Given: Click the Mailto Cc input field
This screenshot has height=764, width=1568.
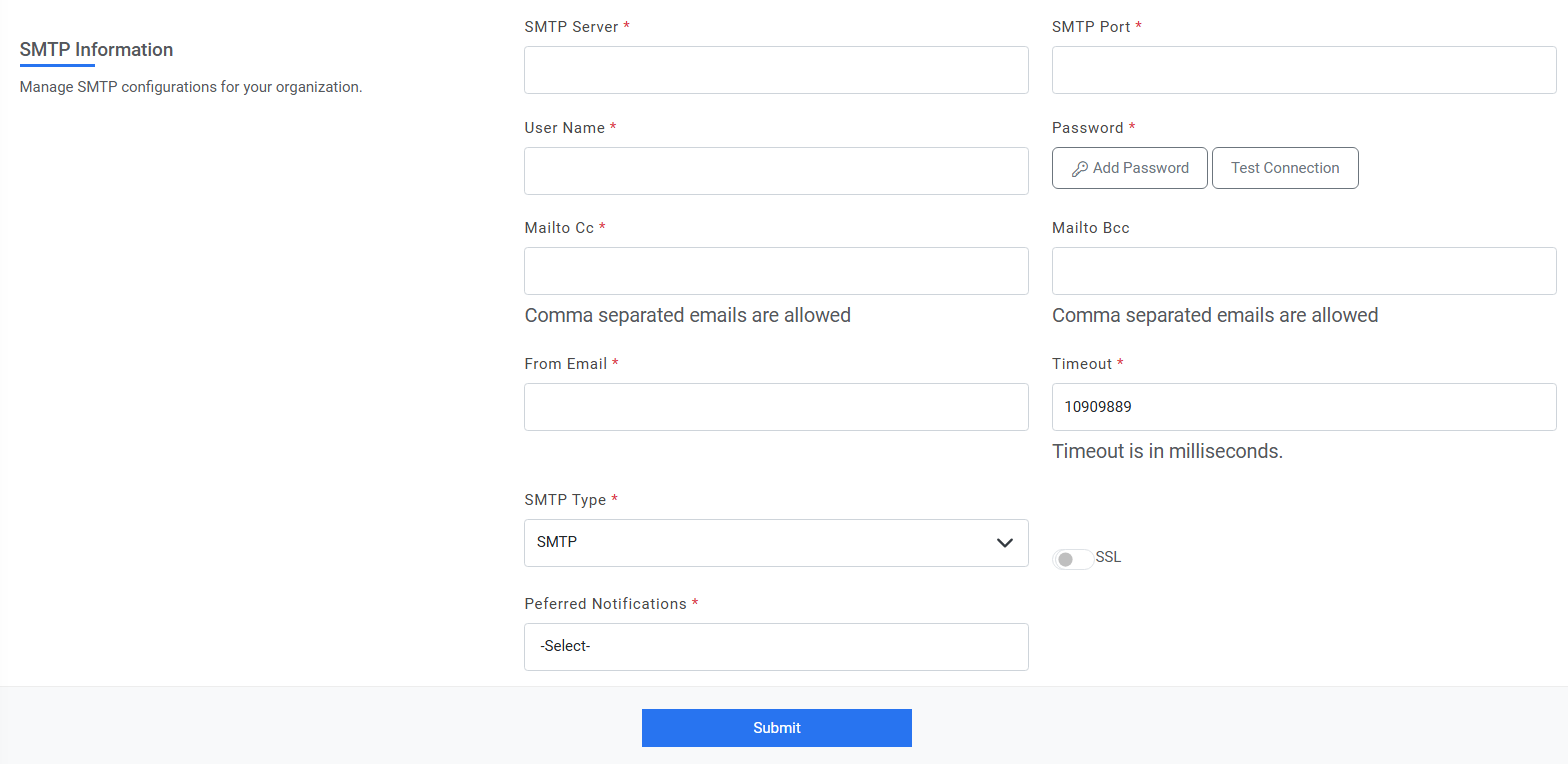Looking at the screenshot, I should [x=775, y=271].
